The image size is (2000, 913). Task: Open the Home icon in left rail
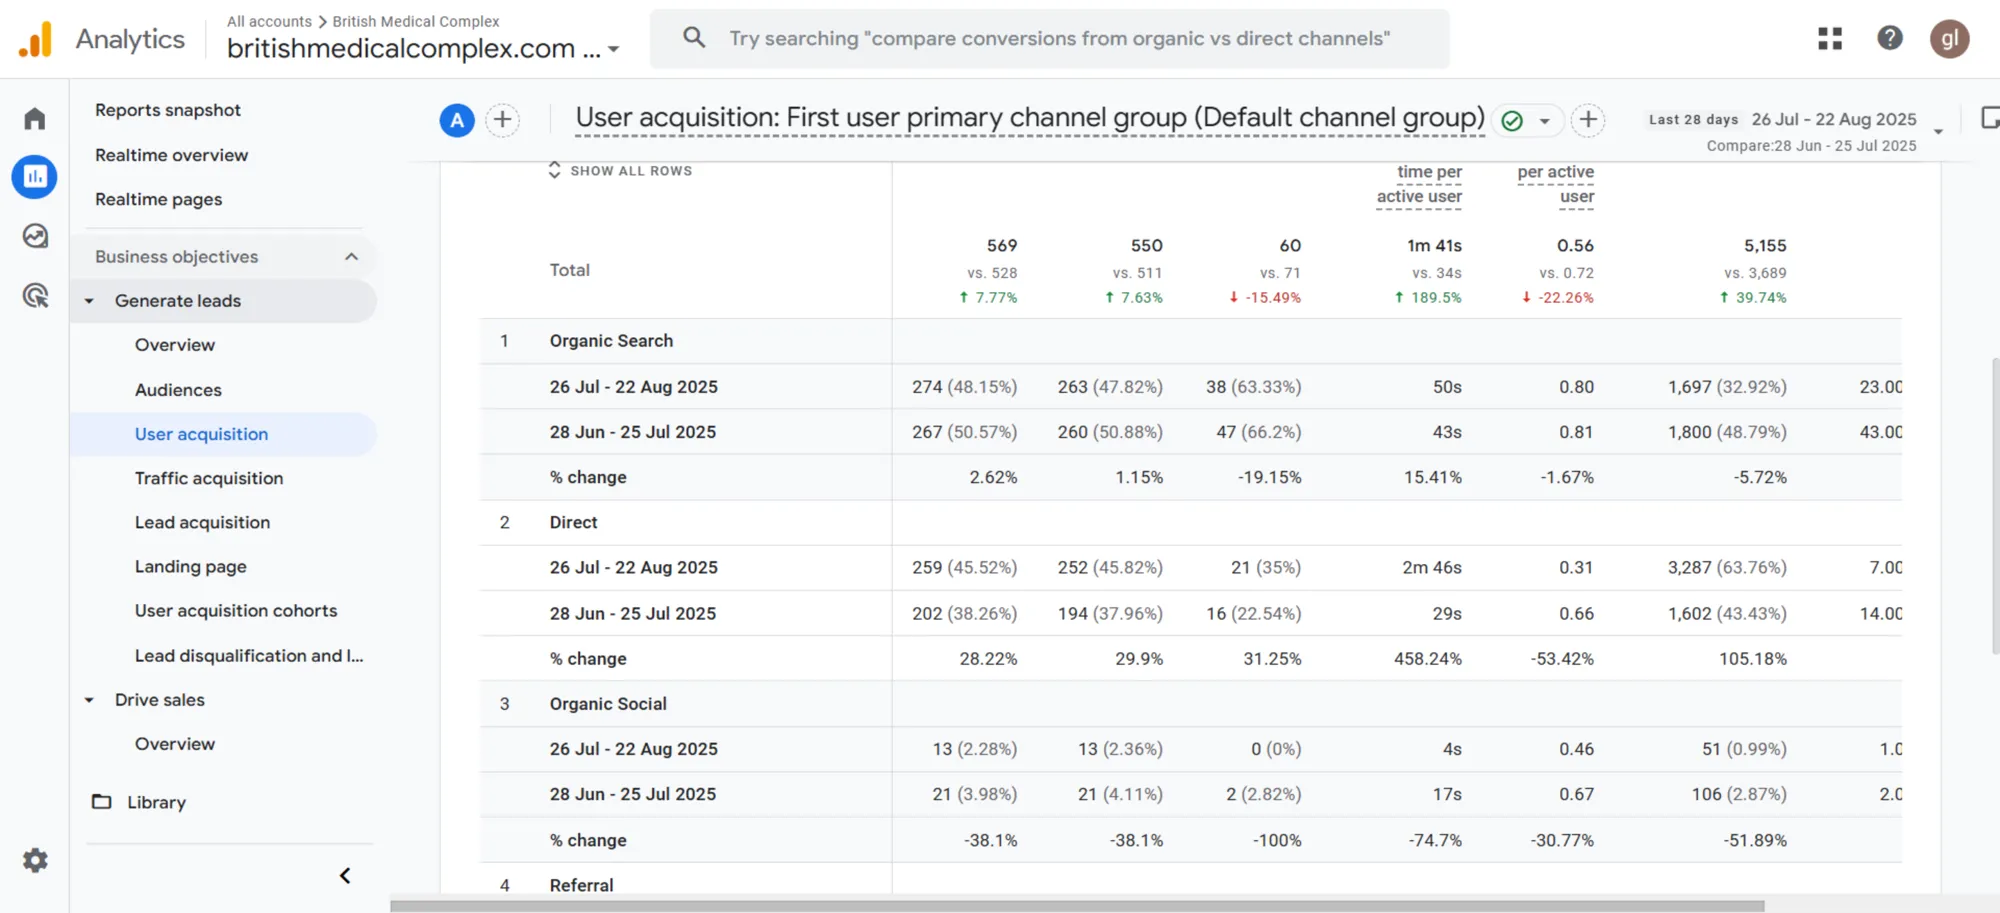pos(35,119)
